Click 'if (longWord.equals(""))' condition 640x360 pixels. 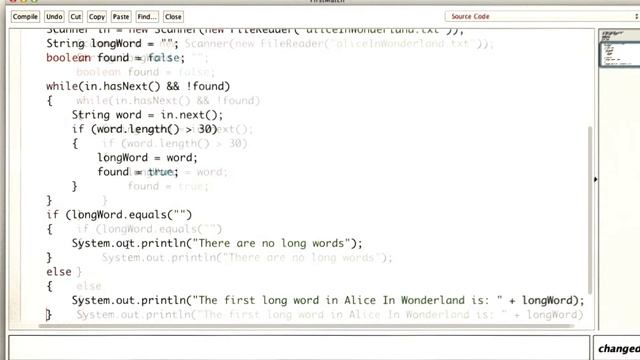[119, 215]
